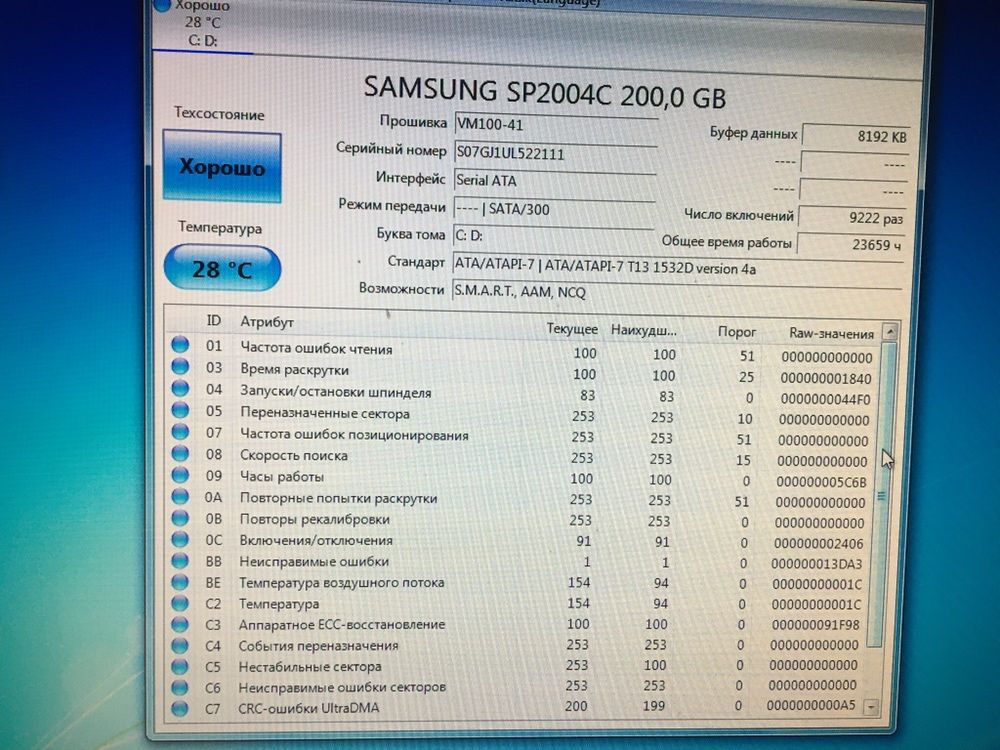Click the scroll down arrow of attribute list
1000x750 pixels.
point(871,706)
